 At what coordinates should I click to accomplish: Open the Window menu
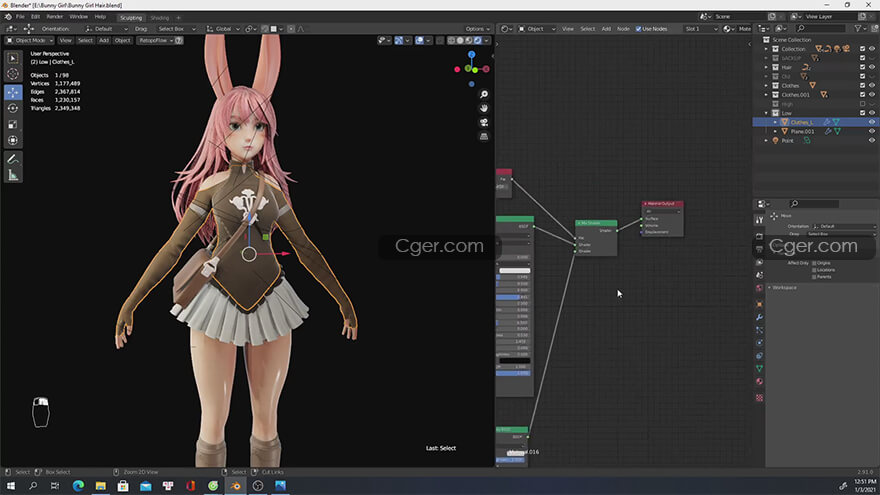79,17
